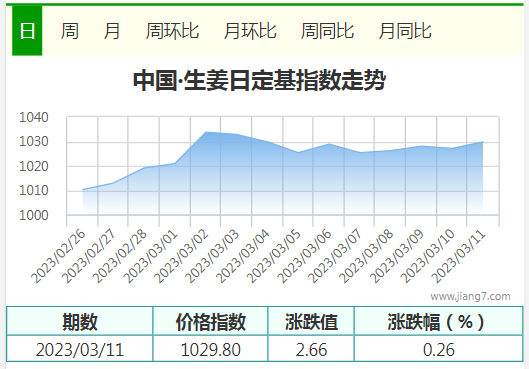Click the 1040 y-axis label
The image size is (529, 369).
[34, 117]
